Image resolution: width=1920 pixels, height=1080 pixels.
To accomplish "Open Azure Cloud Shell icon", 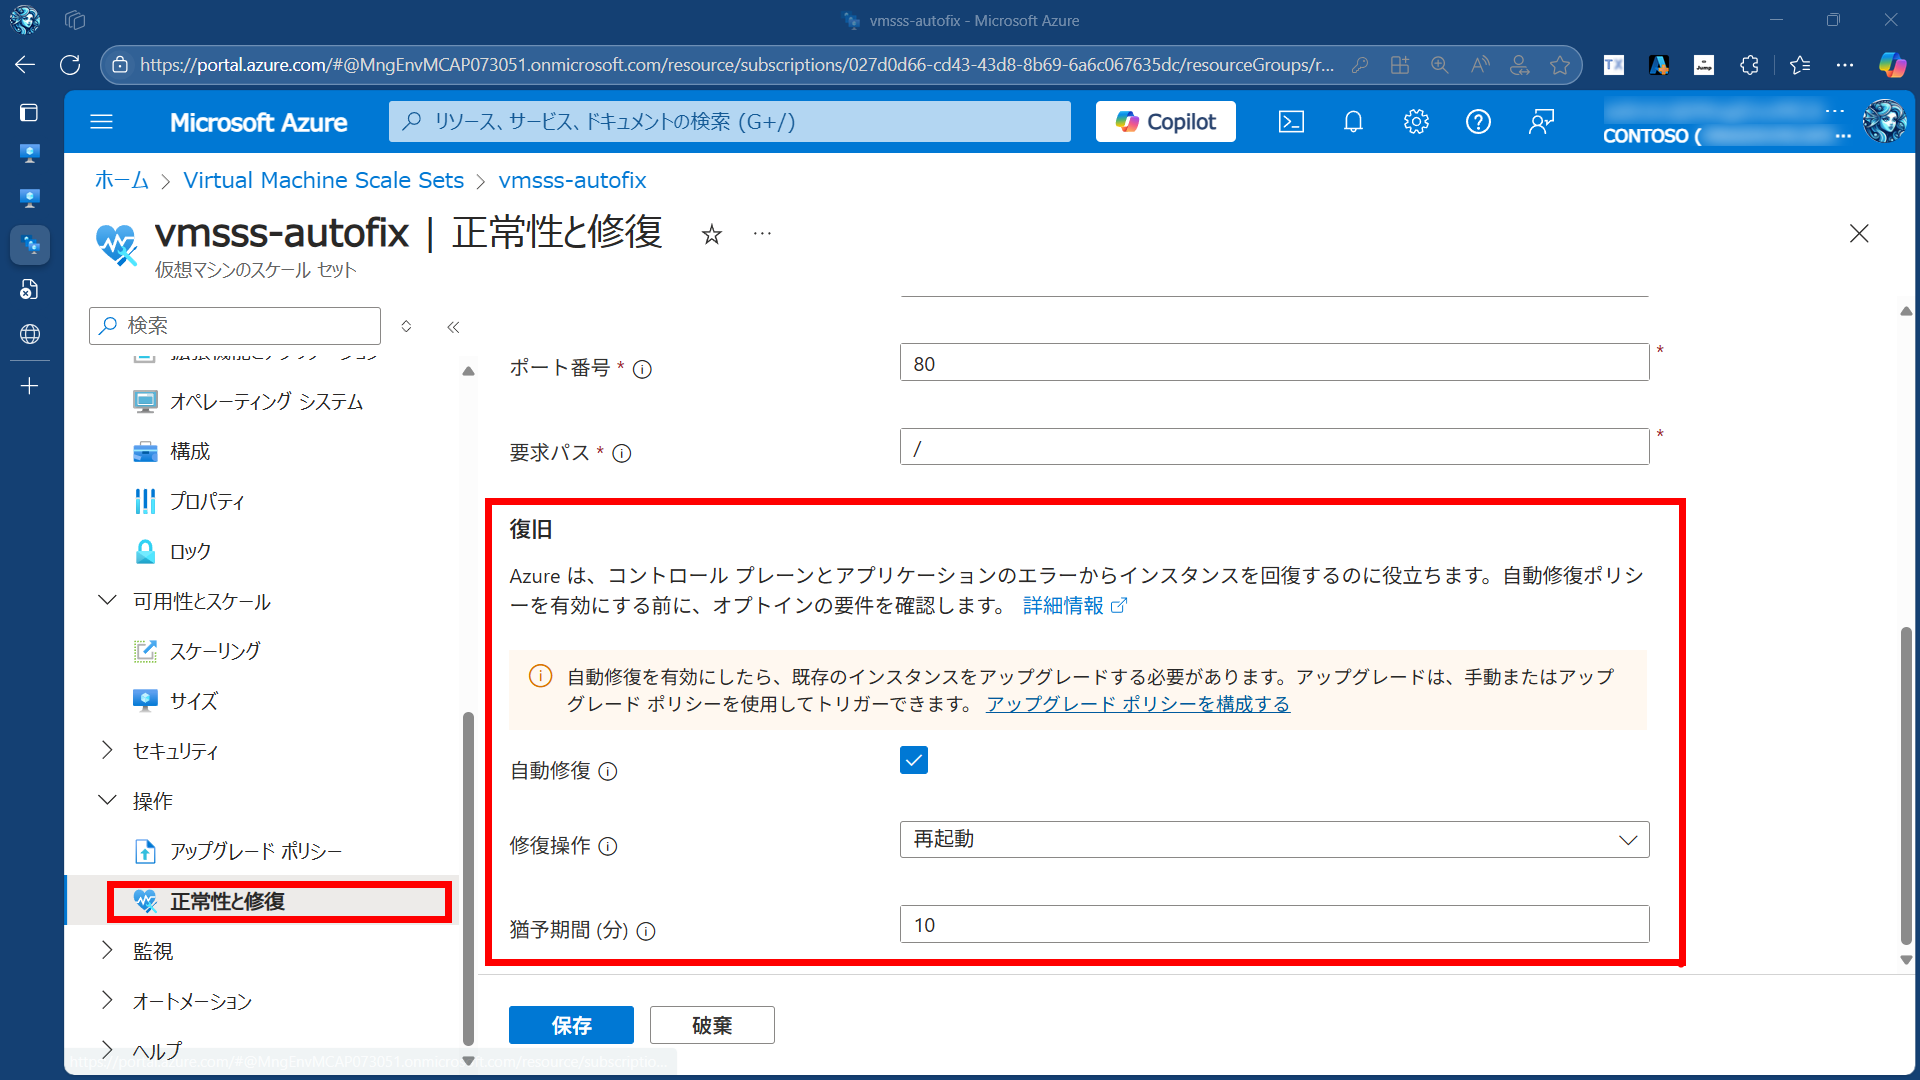I will pos(1291,122).
